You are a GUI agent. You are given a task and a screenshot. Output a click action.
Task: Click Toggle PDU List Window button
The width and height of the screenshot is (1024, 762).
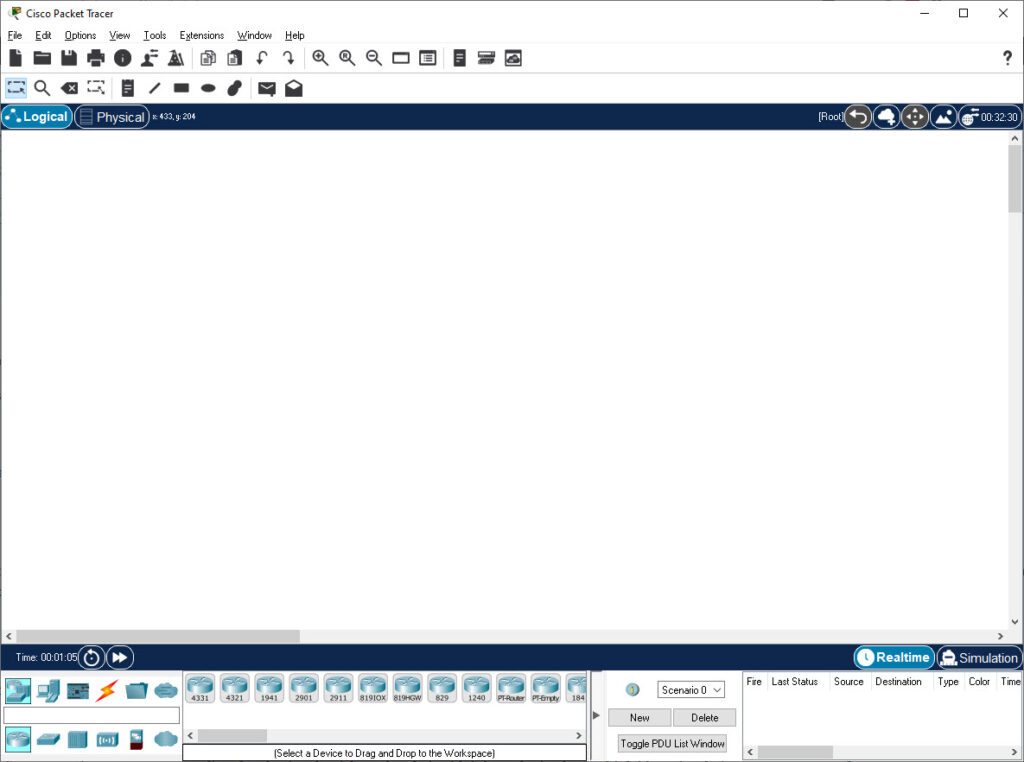click(673, 744)
